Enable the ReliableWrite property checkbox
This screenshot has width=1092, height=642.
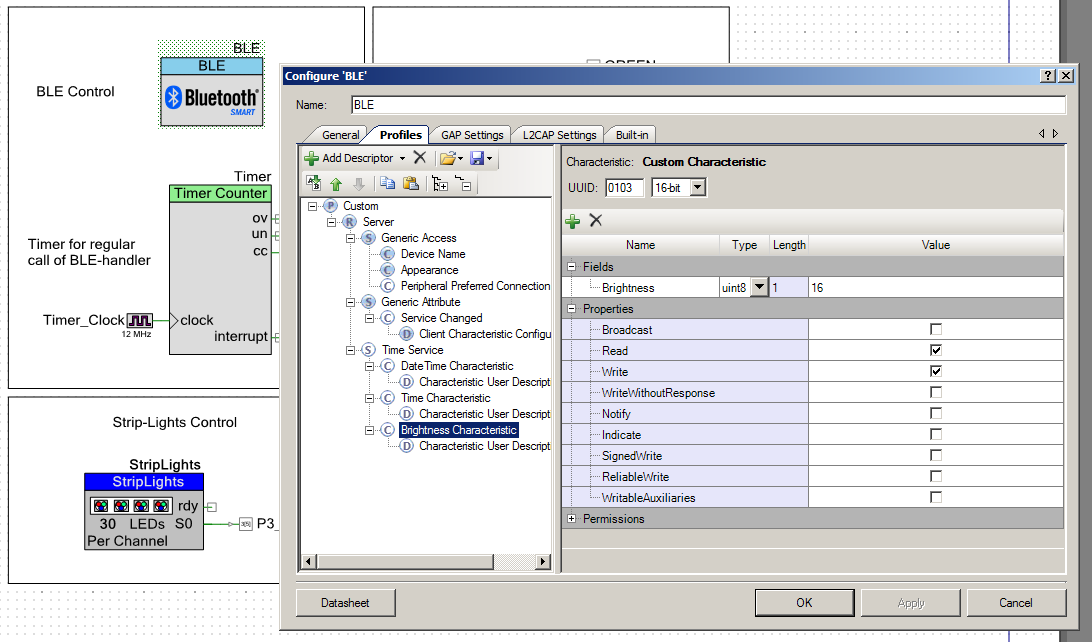pos(936,476)
